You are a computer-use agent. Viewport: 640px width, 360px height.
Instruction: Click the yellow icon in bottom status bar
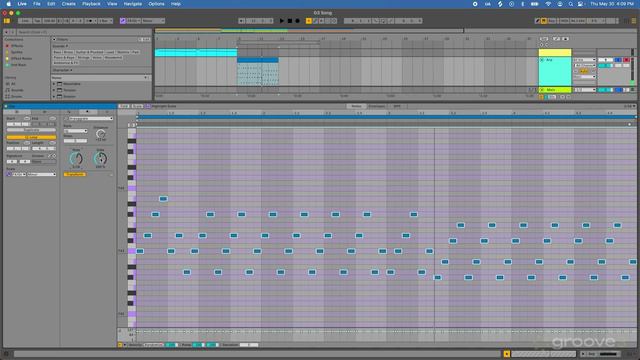pos(507,354)
